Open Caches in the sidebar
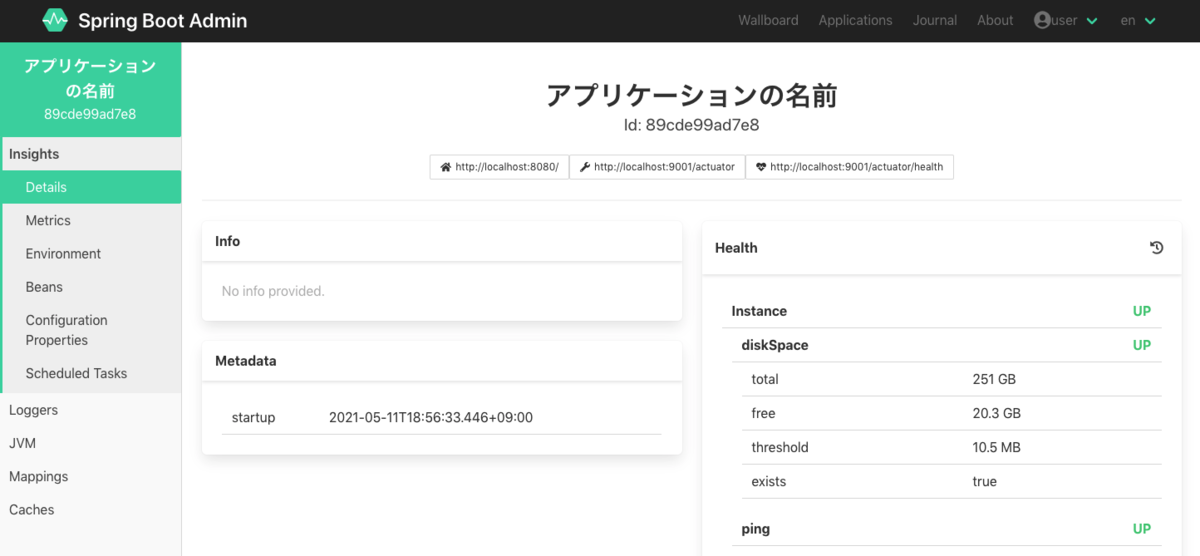Image resolution: width=1200 pixels, height=556 pixels. click(x=91, y=509)
